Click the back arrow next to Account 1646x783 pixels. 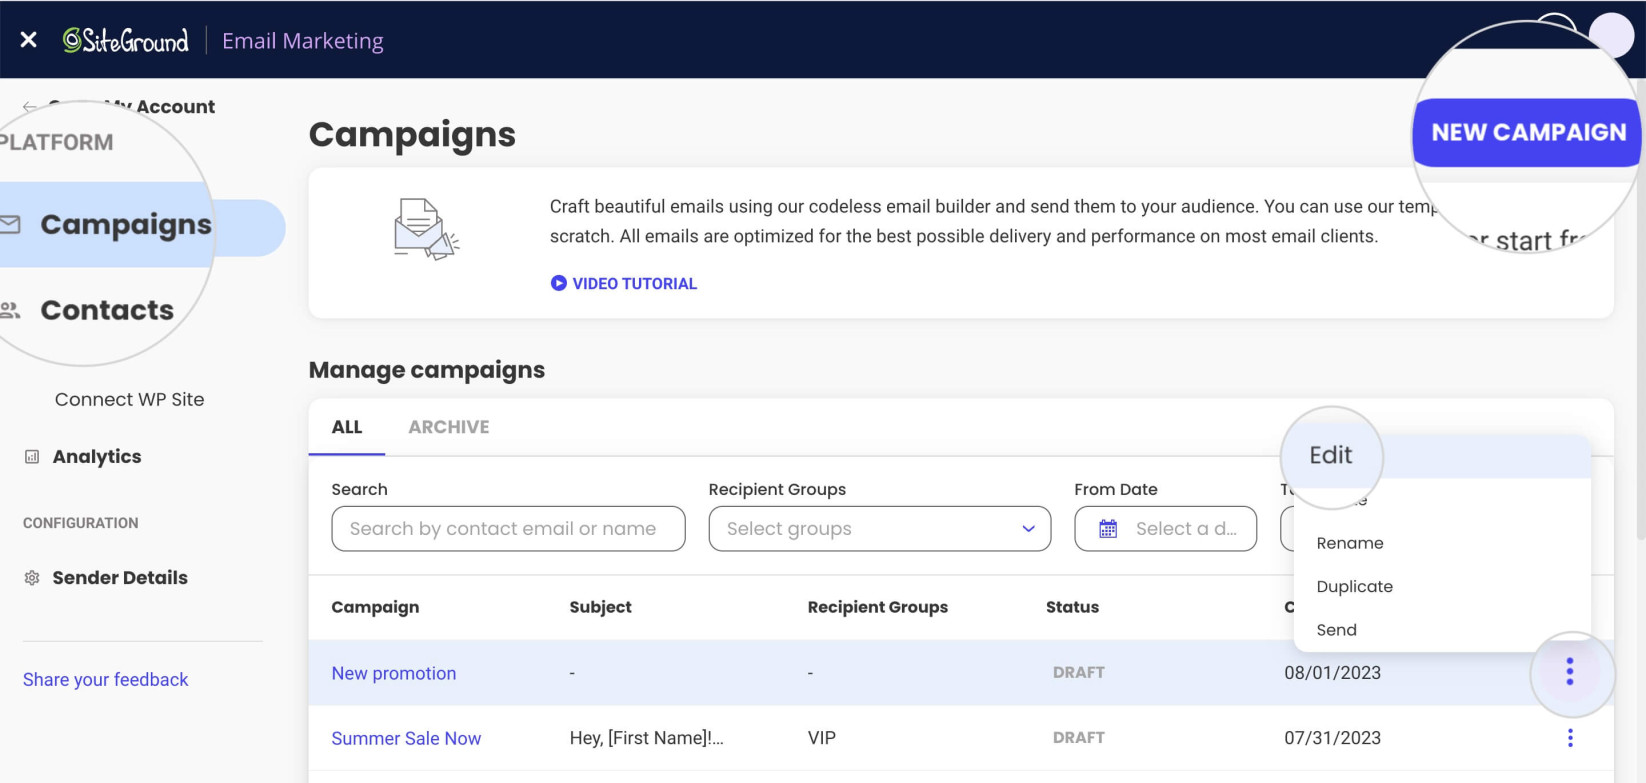(x=30, y=107)
